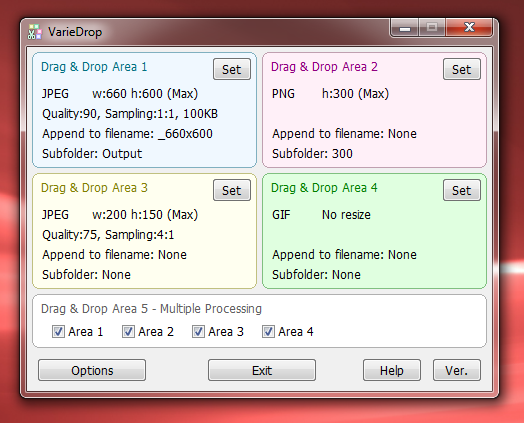Select the yellow Drag & Drop Area 3 panel
Screen dimensions: 524x423
(x=144, y=231)
